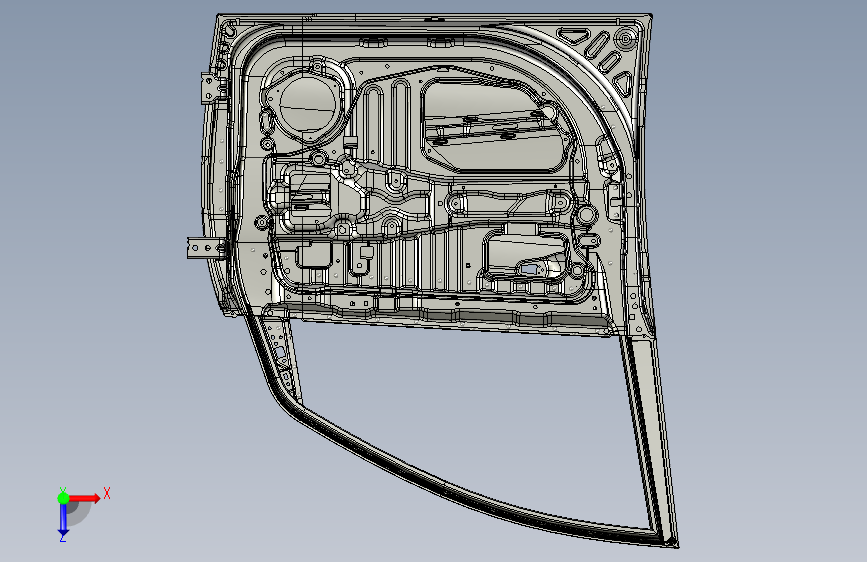Click the red "X" label beside the triad
Viewport: 867px width, 562px height.
click(x=107, y=493)
